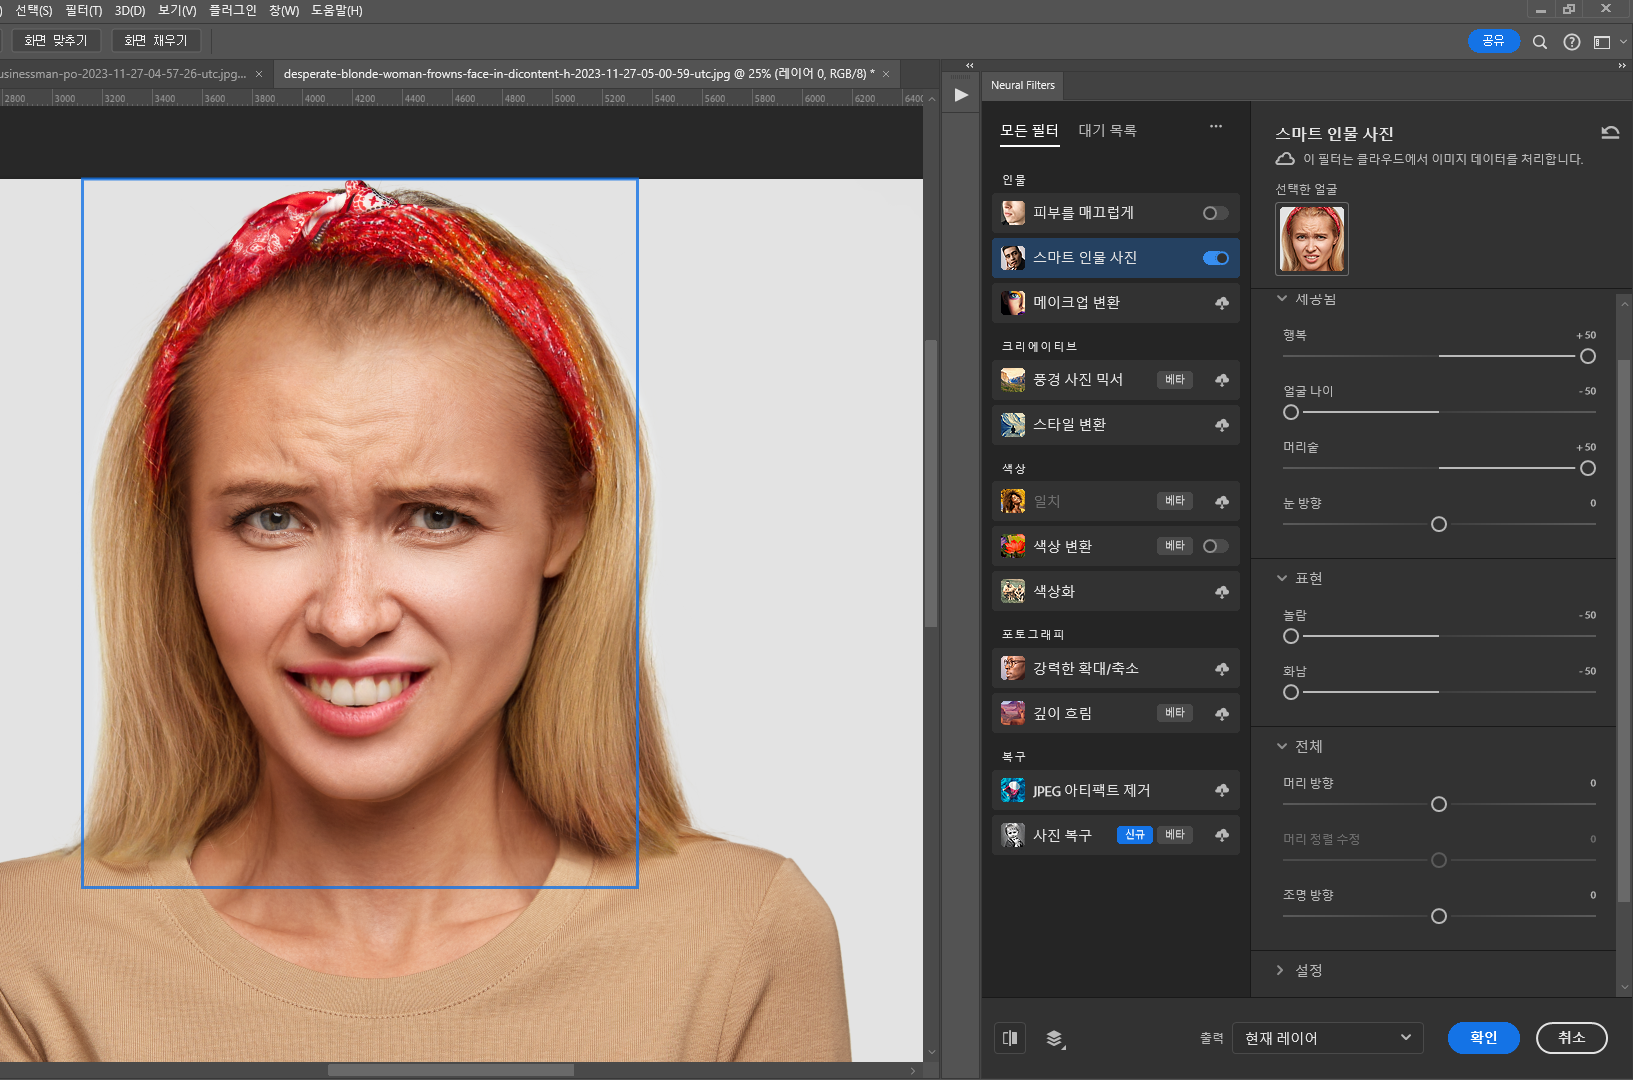This screenshot has height=1080, width=1633.
Task: Click the canvas horizontal scrollbar thumb
Action: pos(450,1070)
